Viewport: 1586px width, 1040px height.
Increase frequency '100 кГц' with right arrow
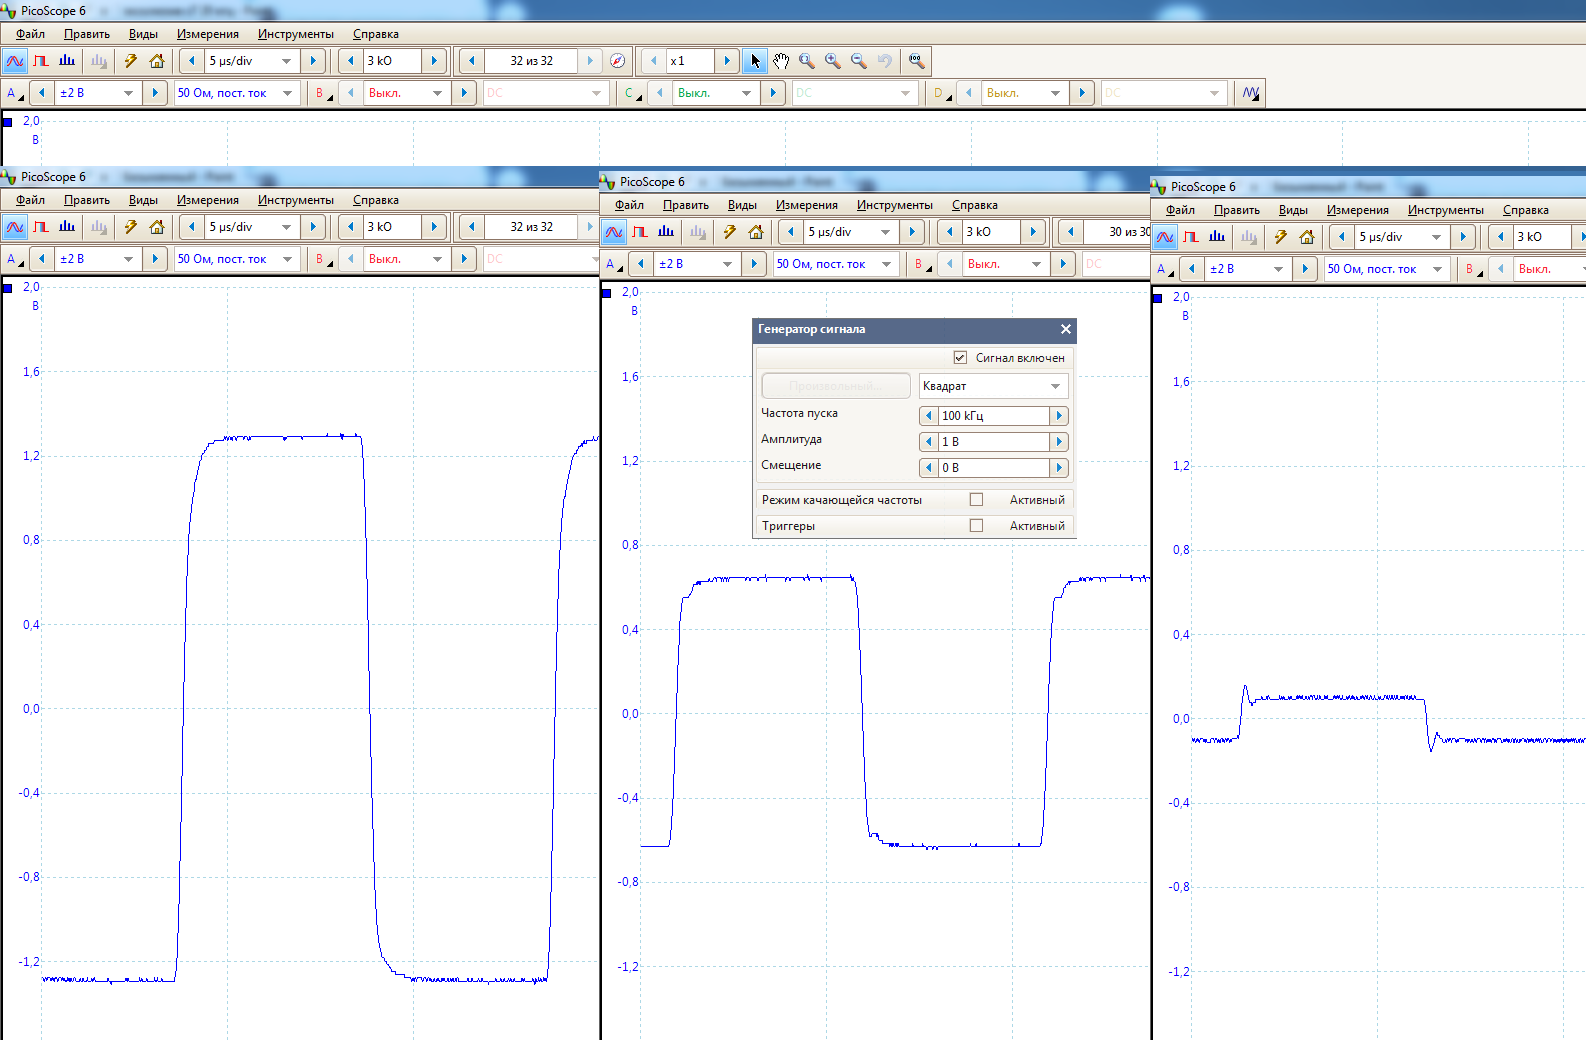coord(1059,416)
